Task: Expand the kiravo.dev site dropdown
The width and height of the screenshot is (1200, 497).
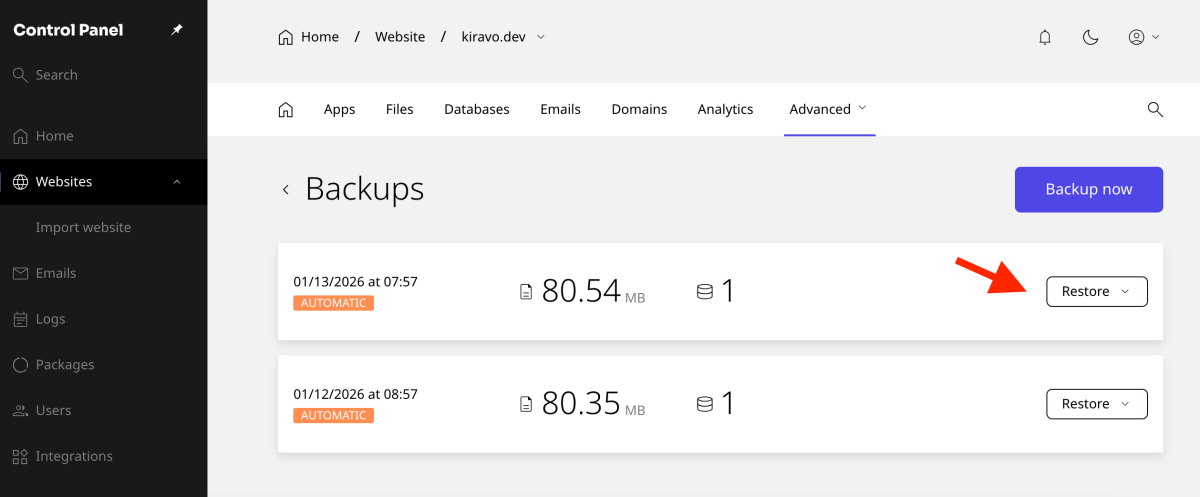Action: click(541, 37)
